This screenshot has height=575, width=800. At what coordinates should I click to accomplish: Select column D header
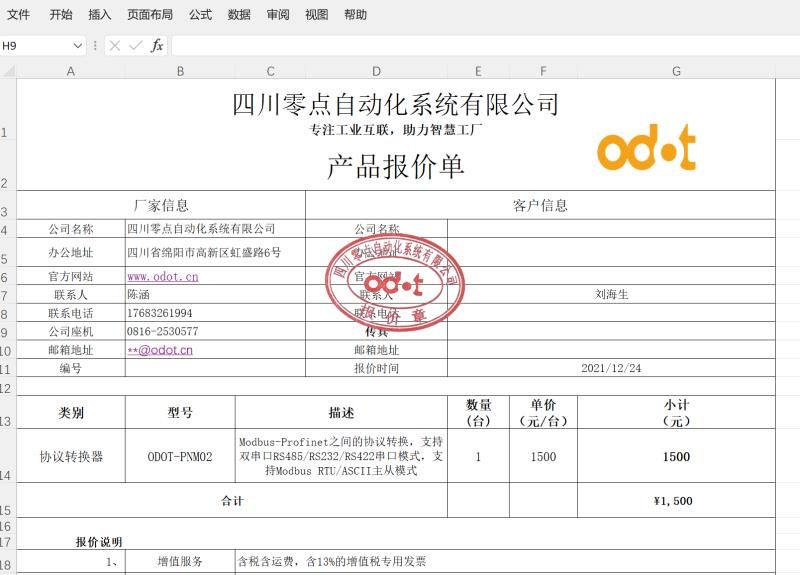[377, 71]
